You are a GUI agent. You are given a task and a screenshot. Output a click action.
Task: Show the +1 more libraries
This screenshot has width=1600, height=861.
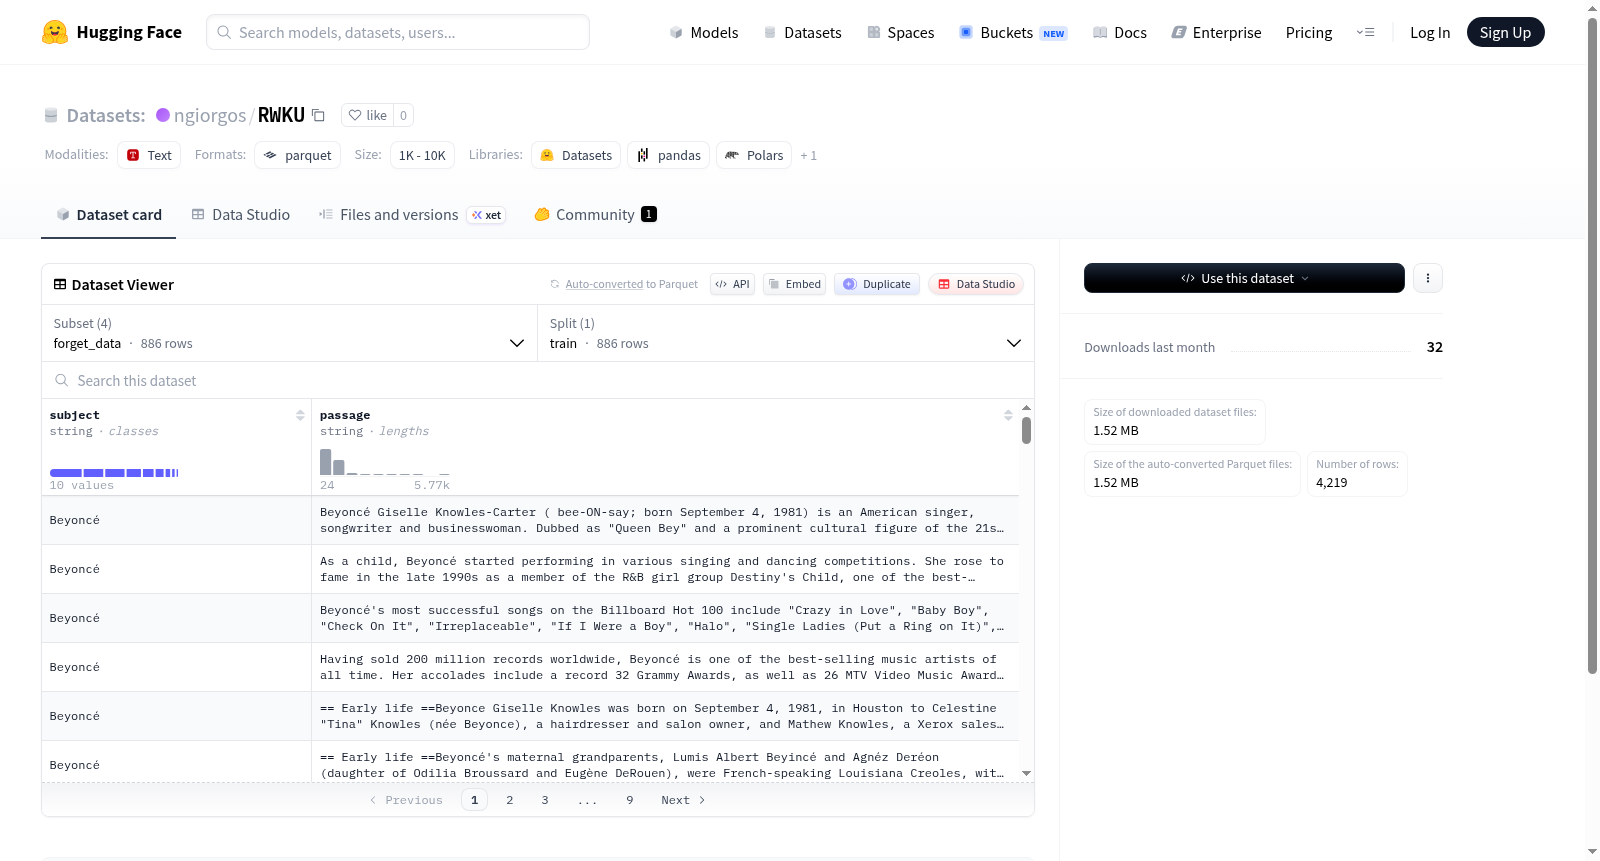[x=808, y=155]
